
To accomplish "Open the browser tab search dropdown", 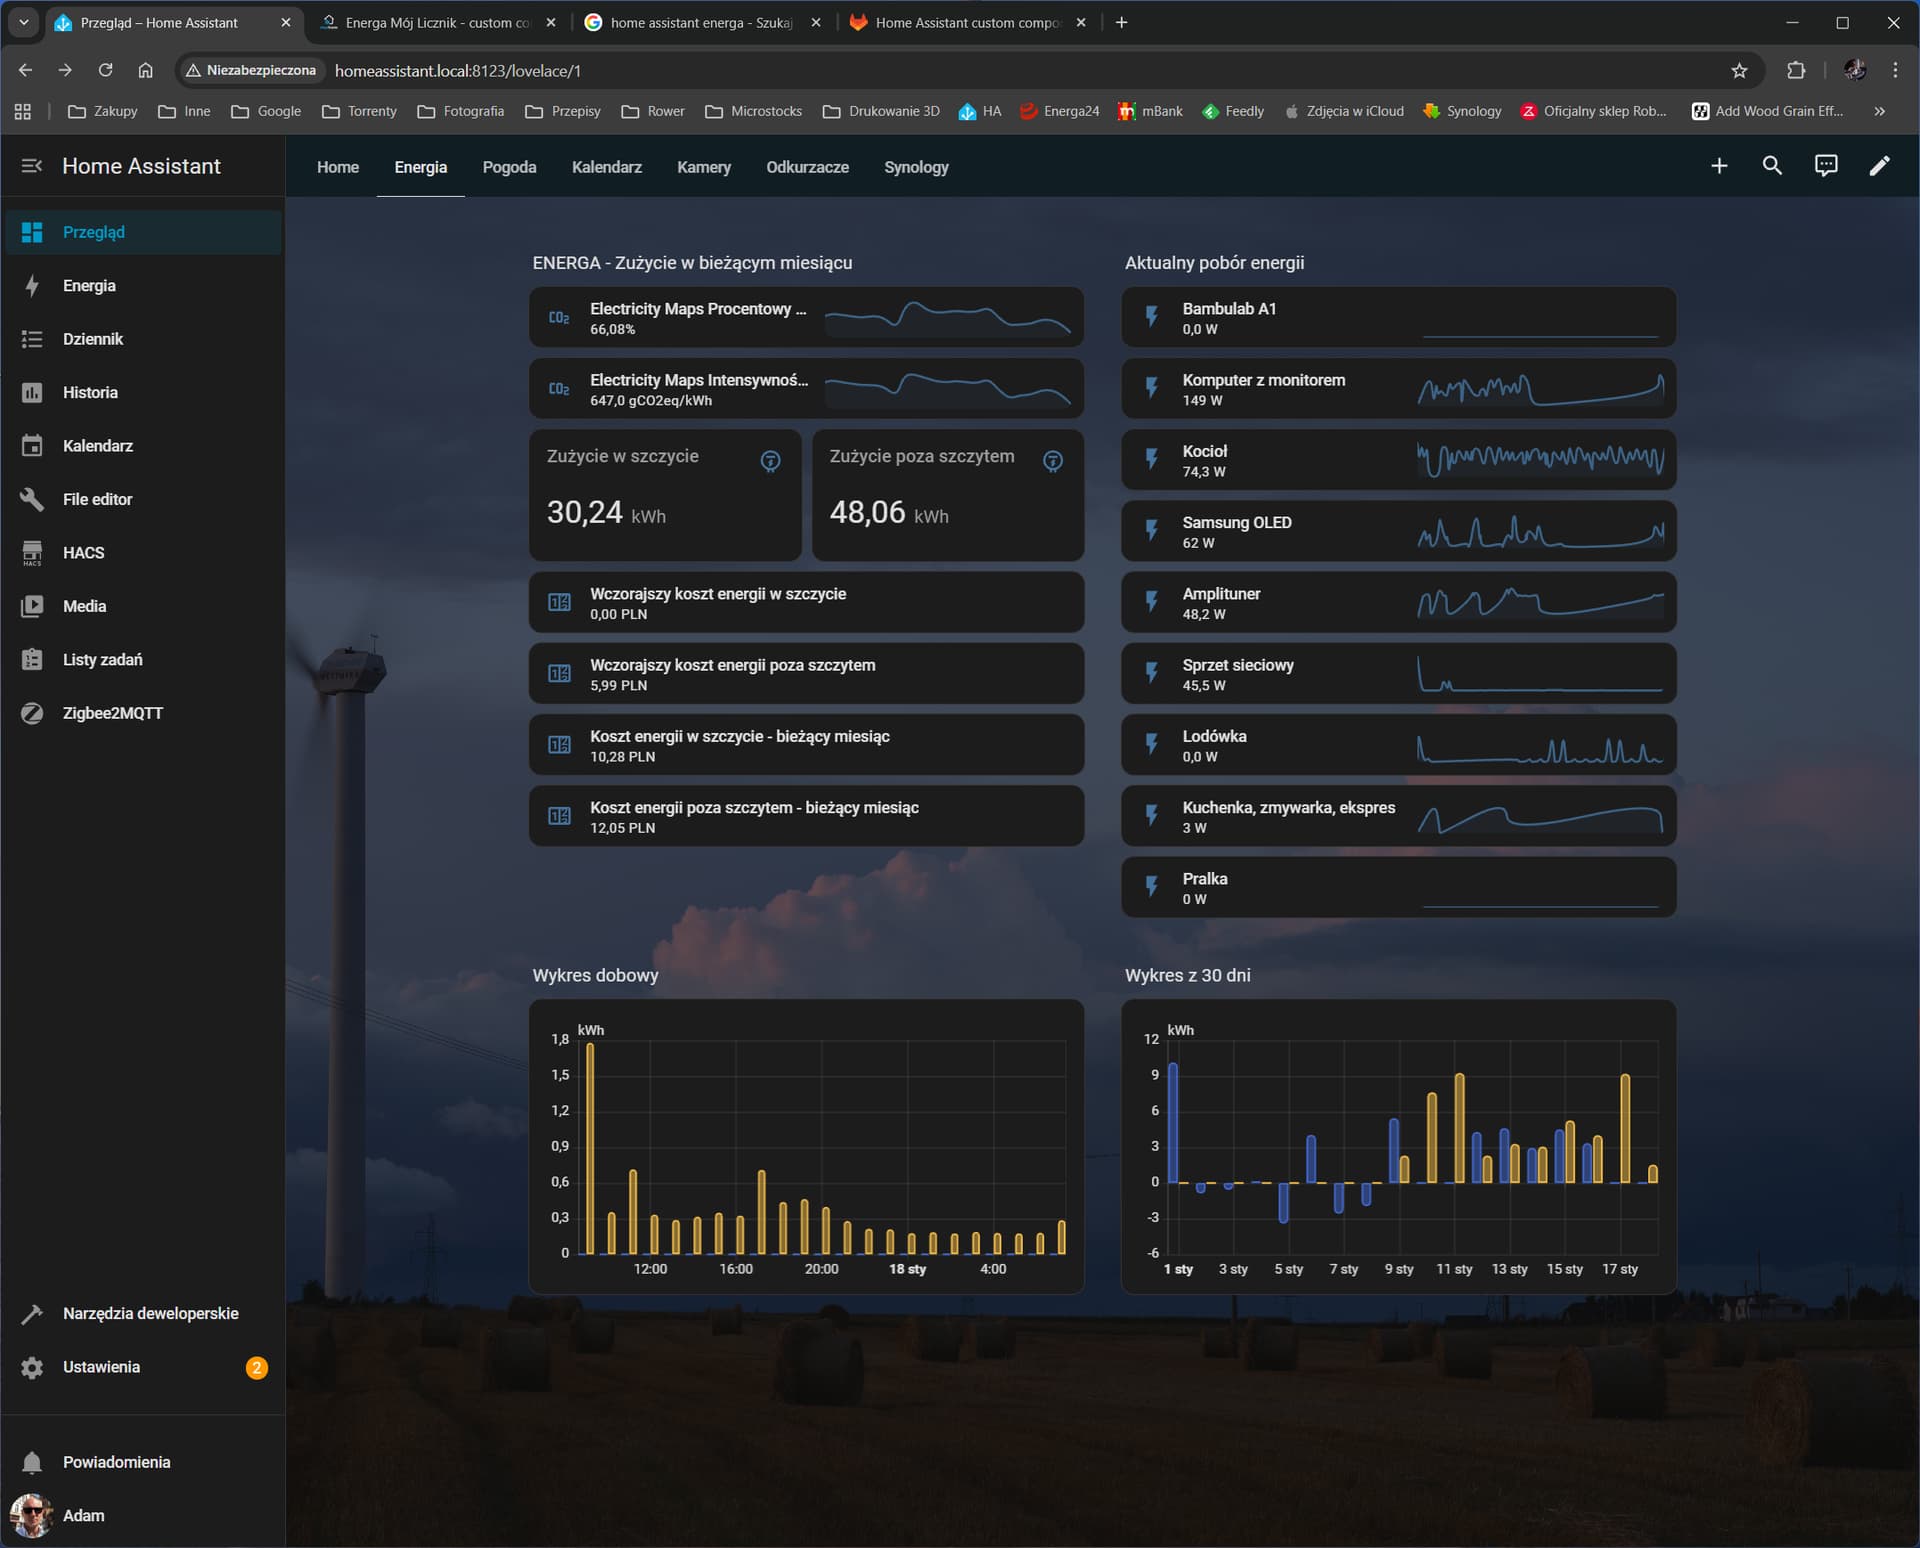I will coord(23,22).
